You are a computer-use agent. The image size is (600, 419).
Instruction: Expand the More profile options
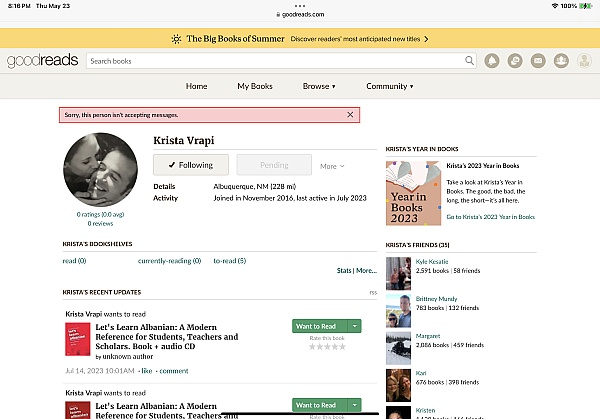332,166
